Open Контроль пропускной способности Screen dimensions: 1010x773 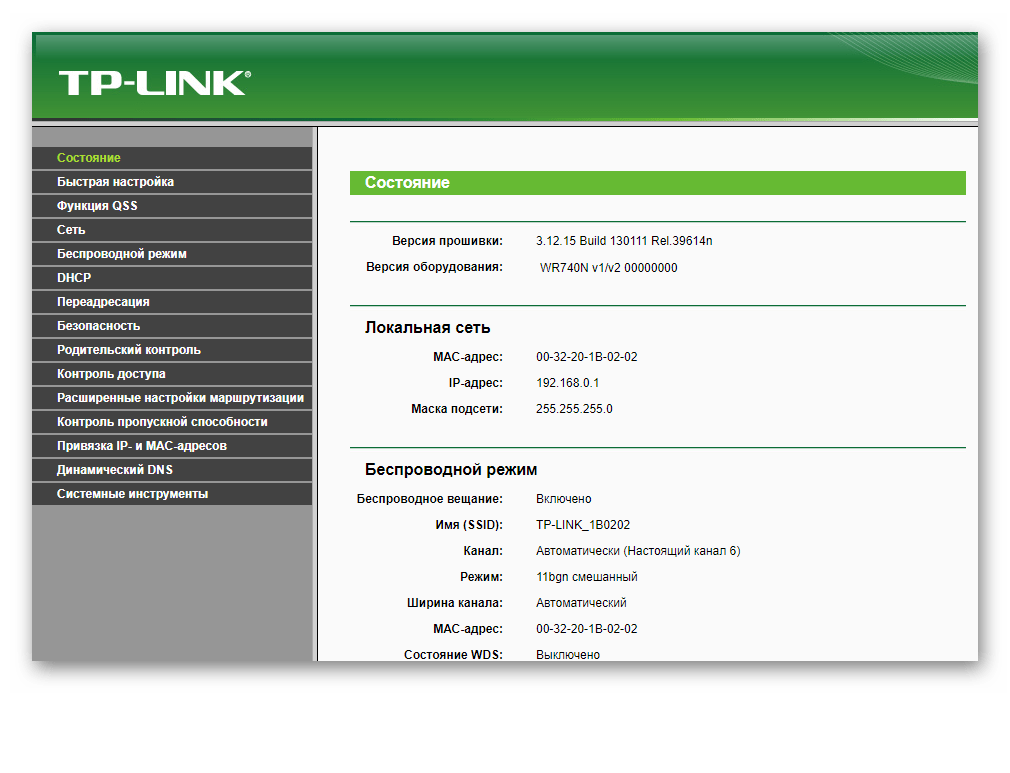click(x=162, y=422)
